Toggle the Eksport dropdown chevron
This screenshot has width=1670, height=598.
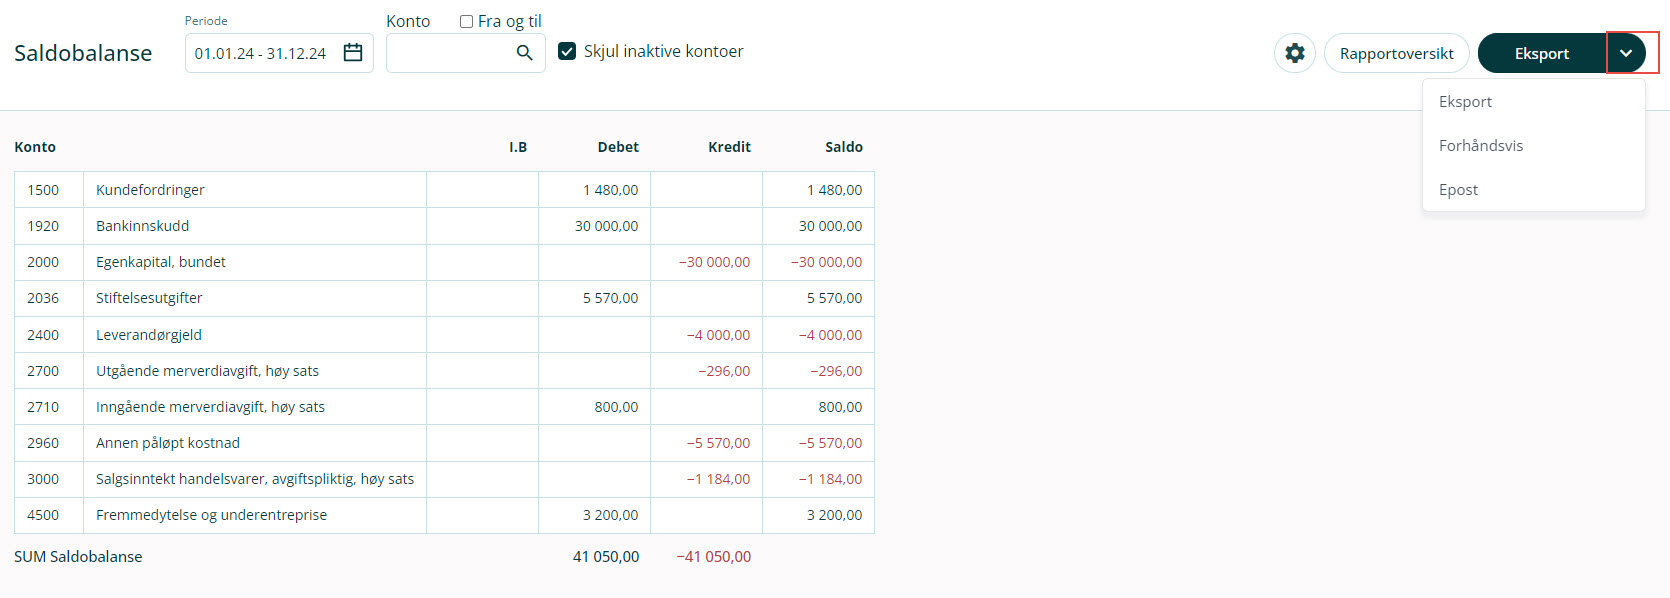(1626, 53)
